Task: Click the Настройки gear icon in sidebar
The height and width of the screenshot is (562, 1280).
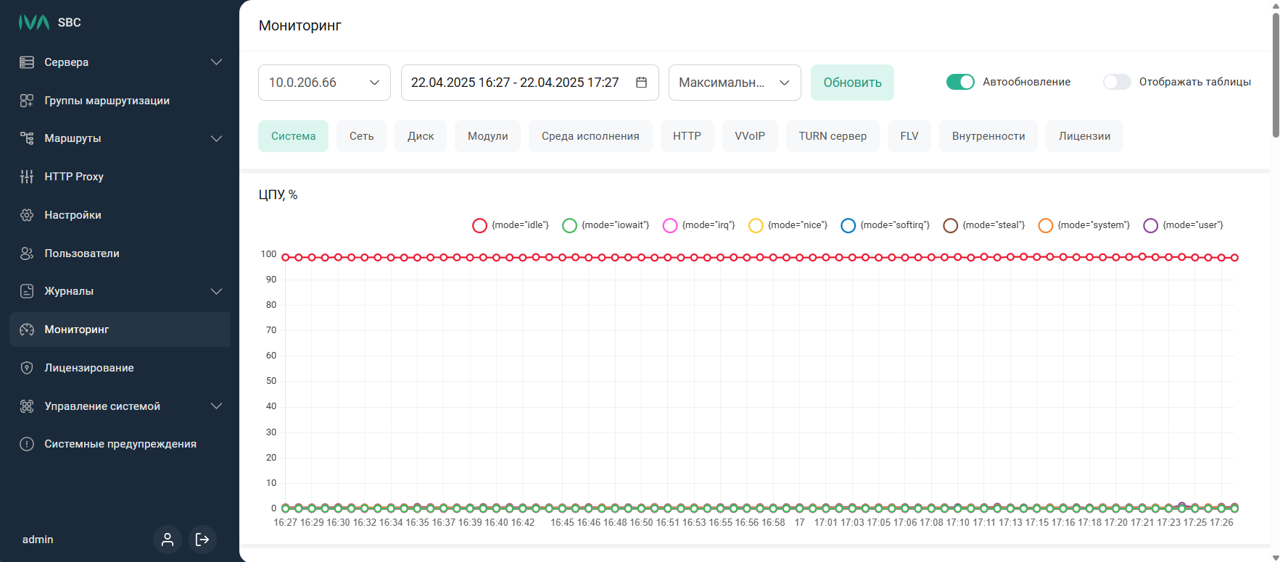Action: [x=27, y=215]
